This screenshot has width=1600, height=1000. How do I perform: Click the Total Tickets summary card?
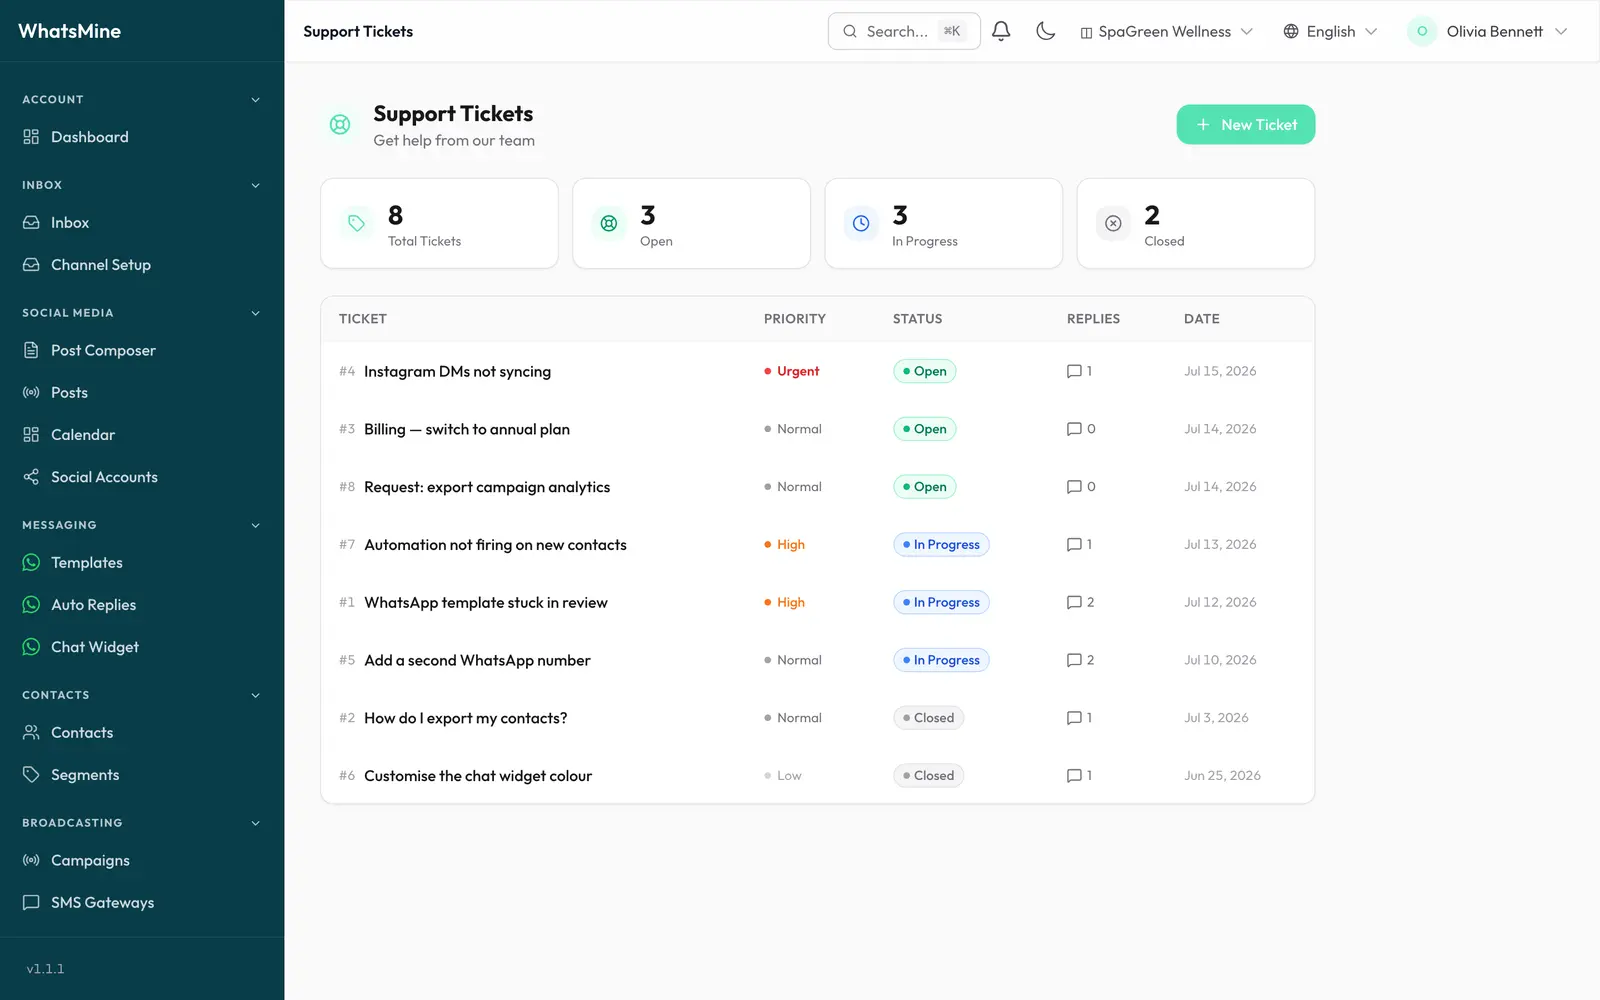tap(439, 224)
